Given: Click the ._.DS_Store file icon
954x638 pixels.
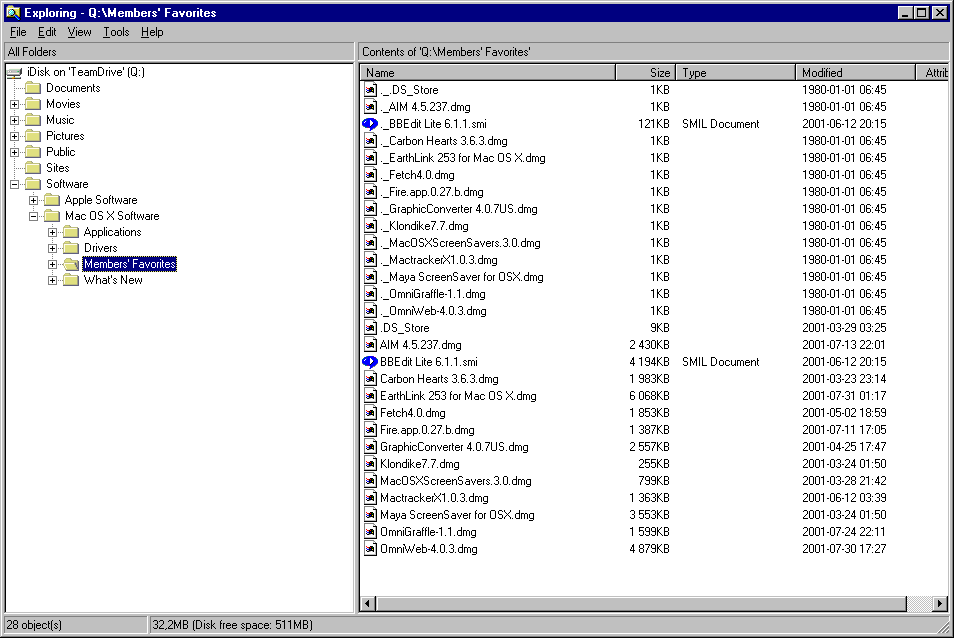Looking at the screenshot, I should click(370, 90).
